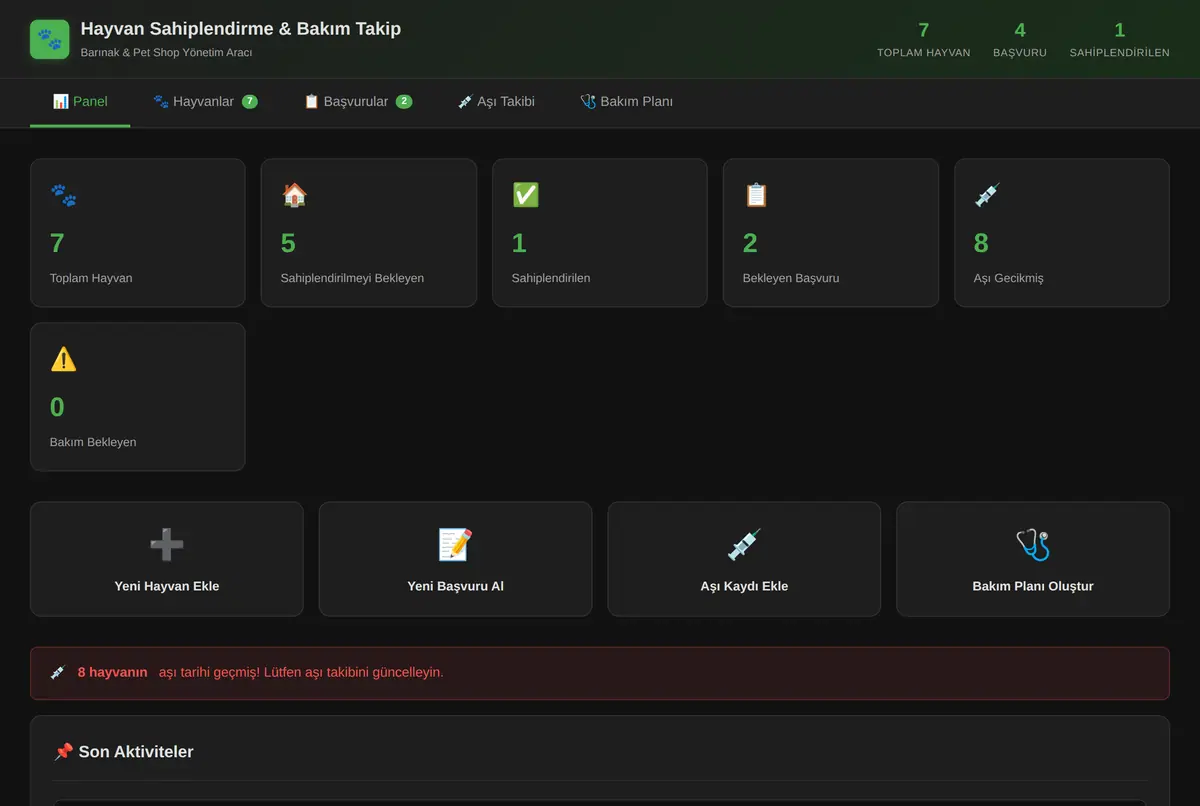Click the syringe icon in Aşı Gecikmiş card
Image resolution: width=1200 pixels, height=806 pixels.
[987, 195]
